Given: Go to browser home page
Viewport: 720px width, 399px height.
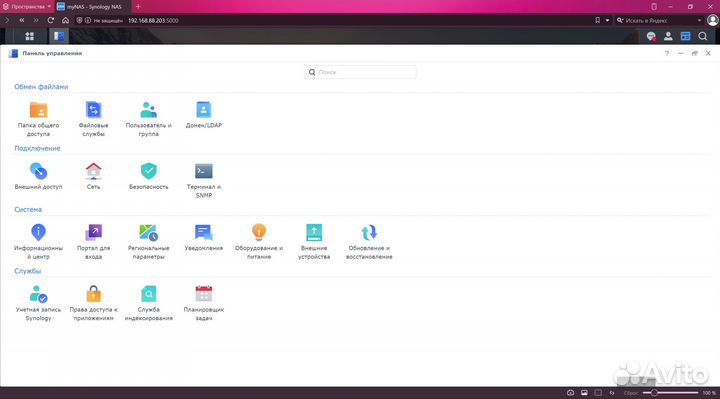Looking at the screenshot, I should tap(66, 20).
